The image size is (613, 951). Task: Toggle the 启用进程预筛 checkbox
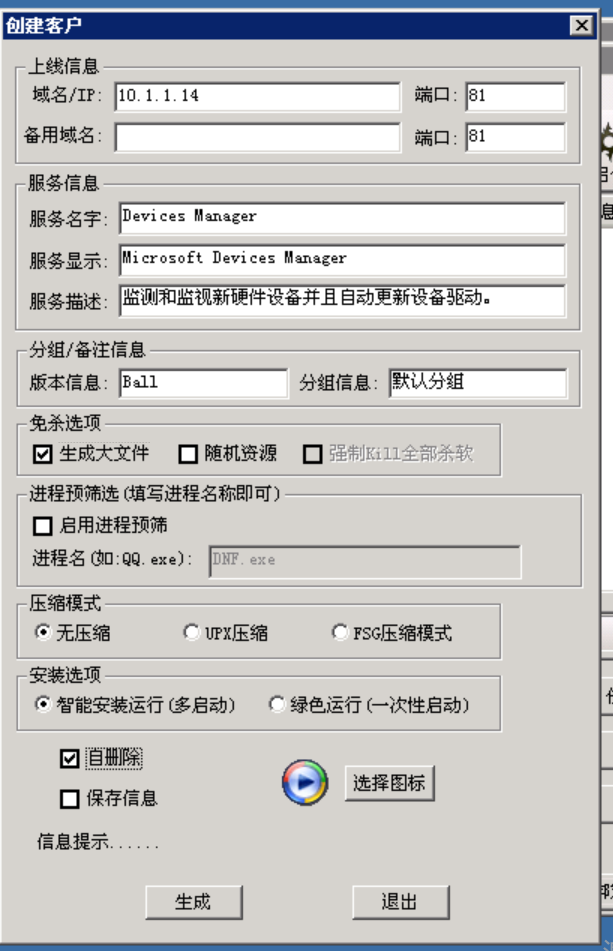click(x=42, y=525)
